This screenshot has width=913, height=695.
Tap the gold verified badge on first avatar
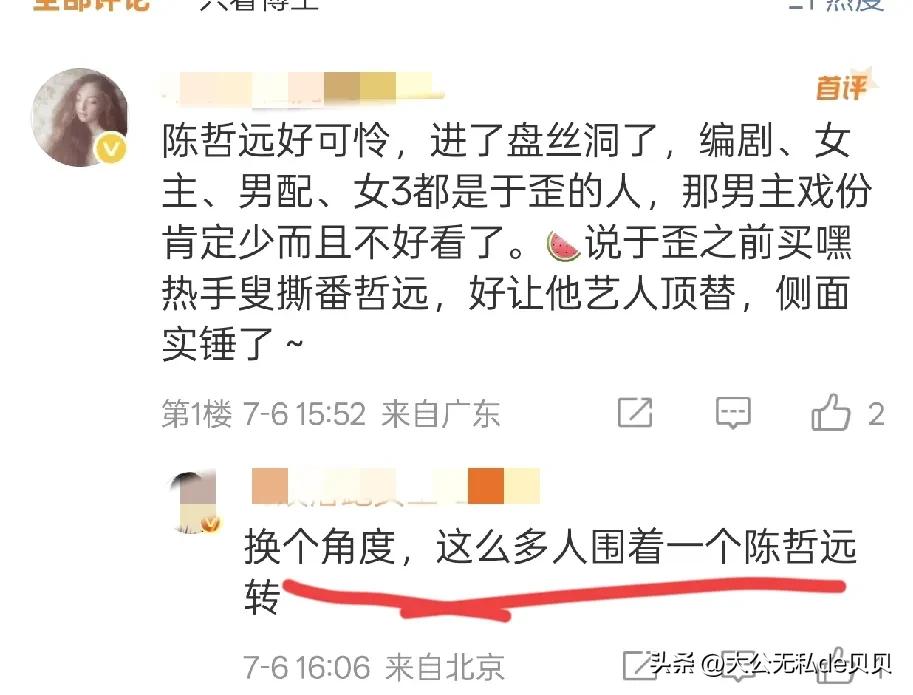tap(111, 148)
